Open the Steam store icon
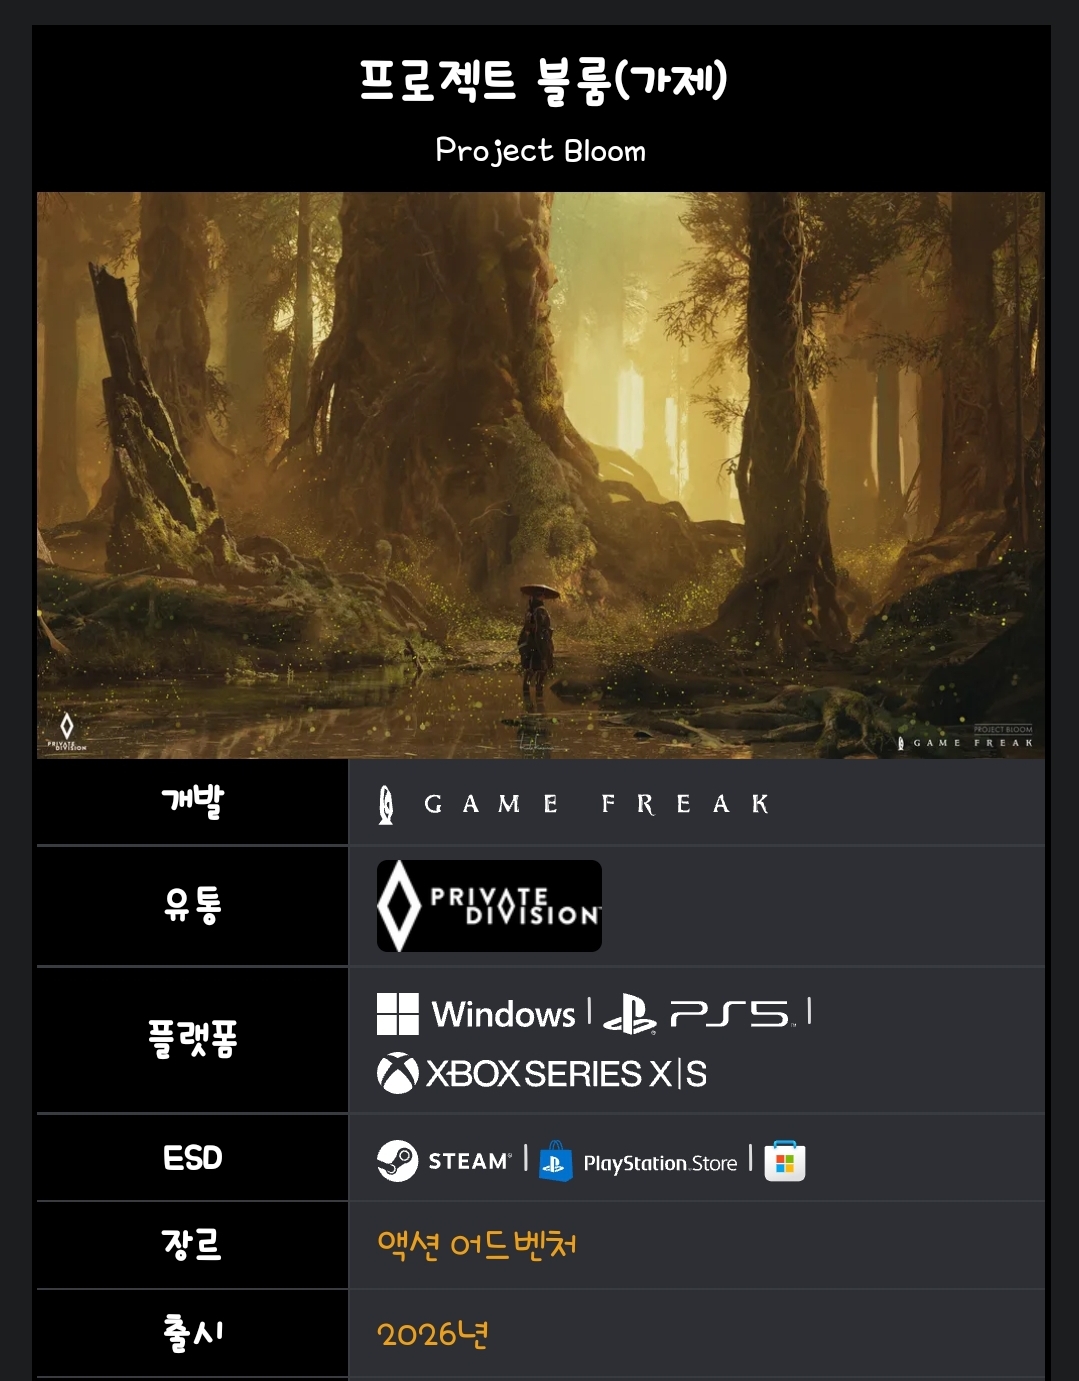The width and height of the screenshot is (1079, 1381). pos(444,1161)
